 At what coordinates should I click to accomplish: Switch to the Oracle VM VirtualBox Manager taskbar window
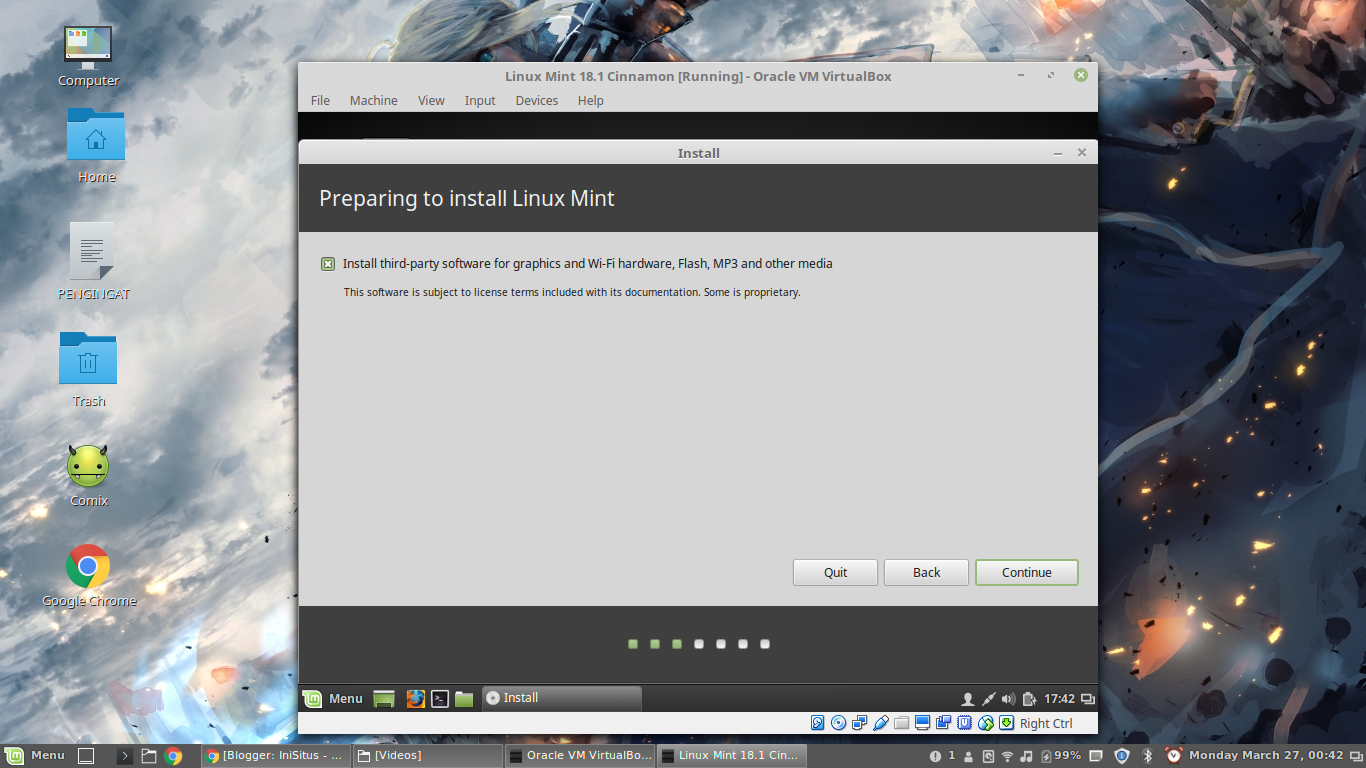579,756
